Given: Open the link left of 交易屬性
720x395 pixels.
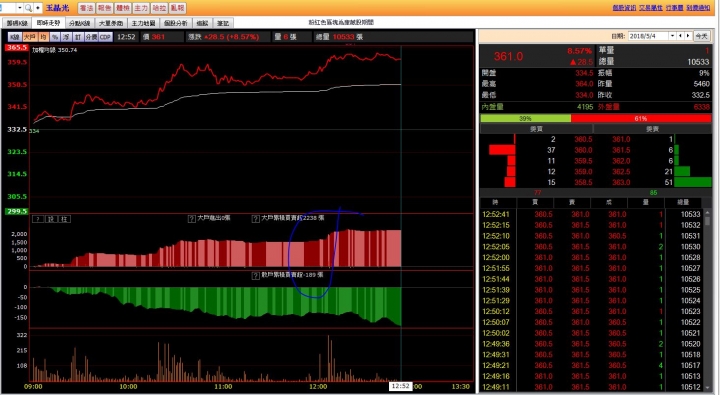Looking at the screenshot, I should (x=624, y=8).
